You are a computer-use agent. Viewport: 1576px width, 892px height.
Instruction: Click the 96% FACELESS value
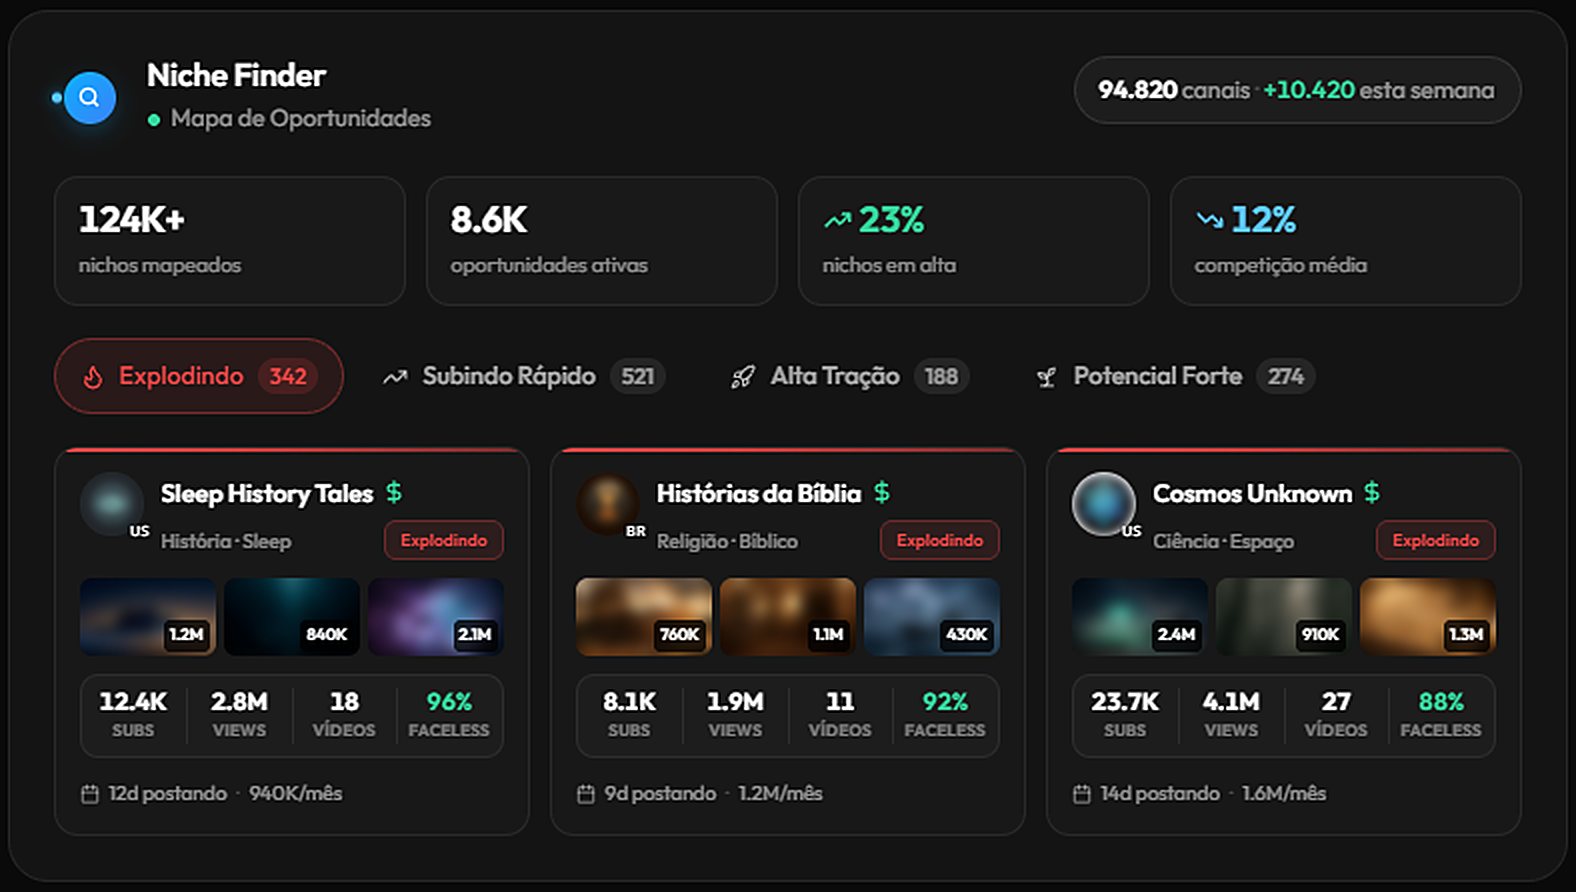coord(449,702)
